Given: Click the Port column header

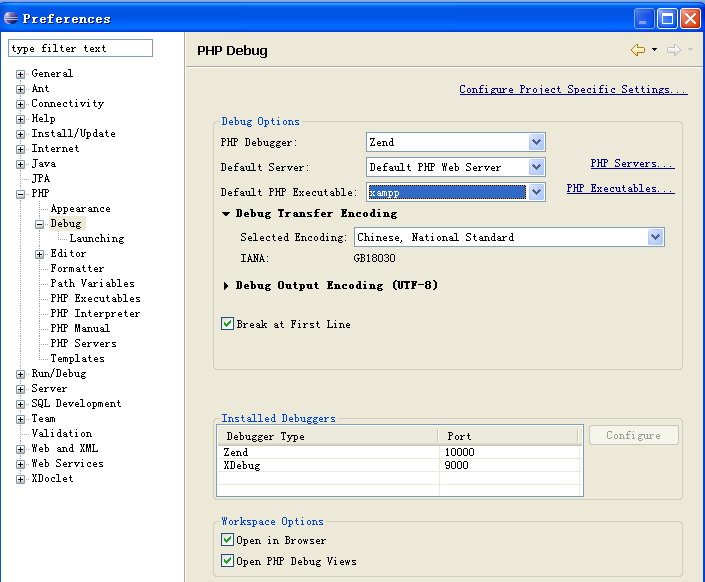Looking at the screenshot, I should click(x=509, y=436).
